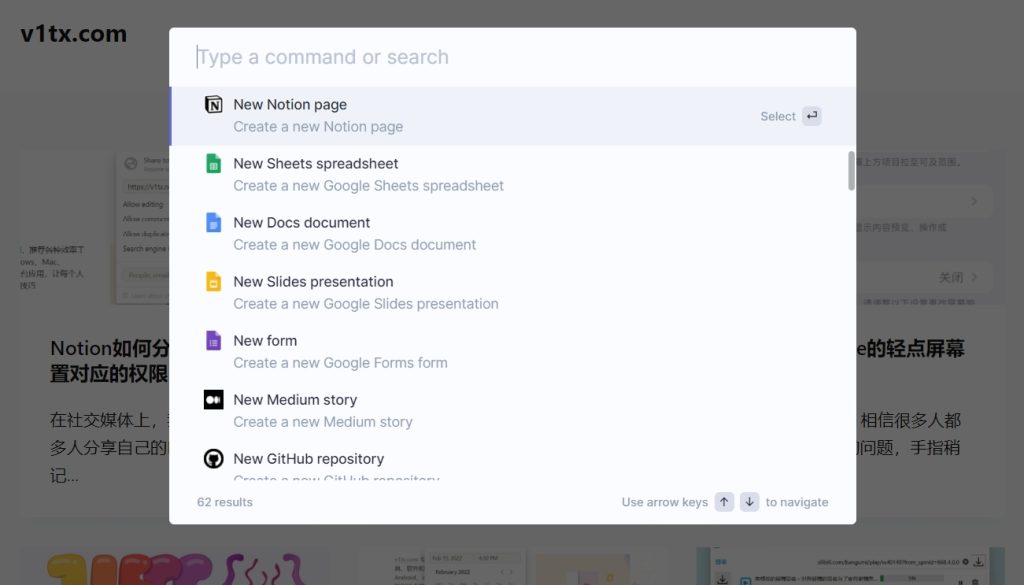Click 'Create a new Notion page' description
The height and width of the screenshot is (585, 1024).
pyautogui.click(x=318, y=127)
